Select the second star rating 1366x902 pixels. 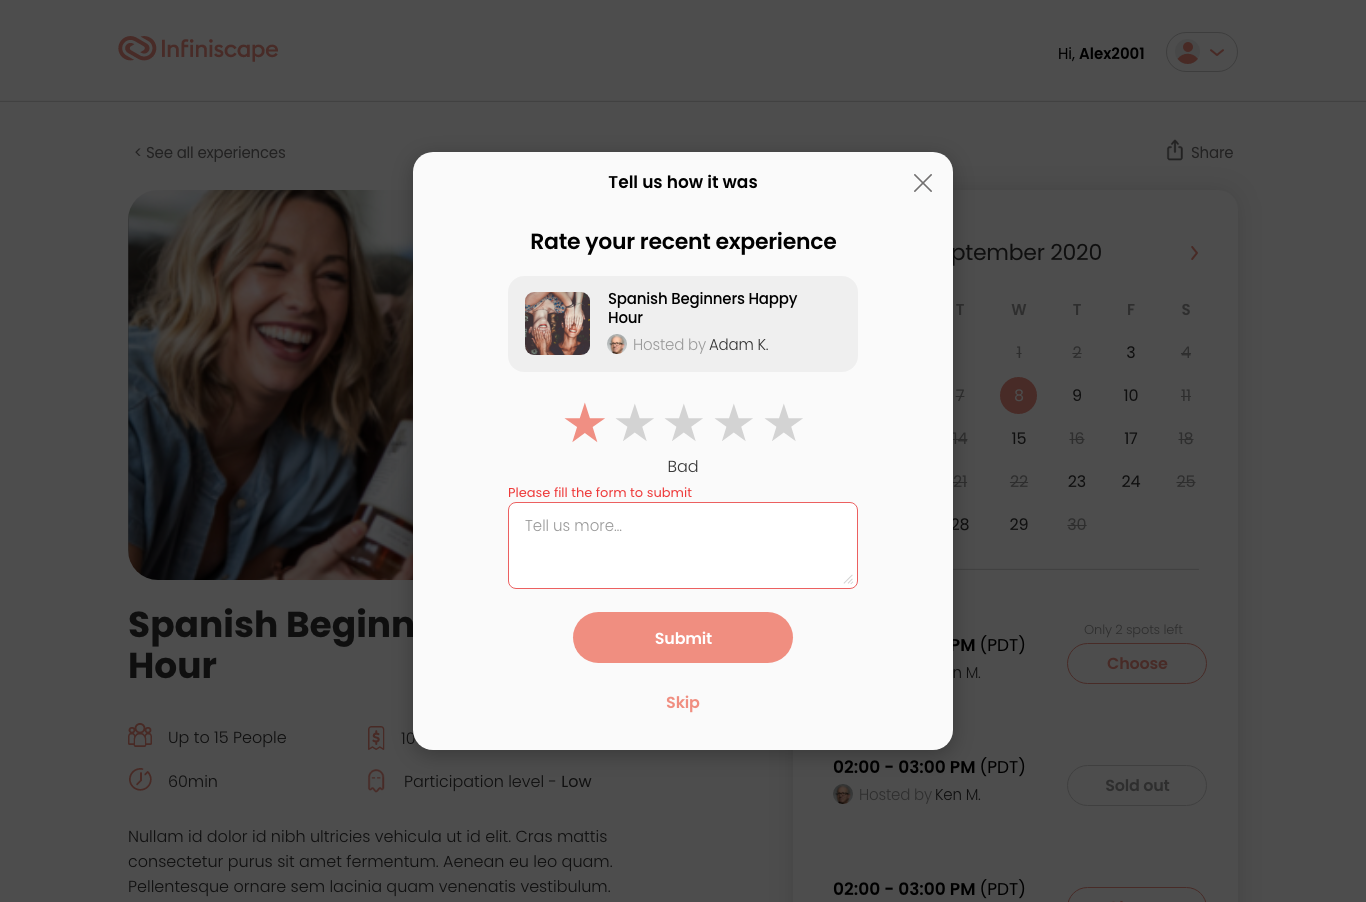point(635,423)
